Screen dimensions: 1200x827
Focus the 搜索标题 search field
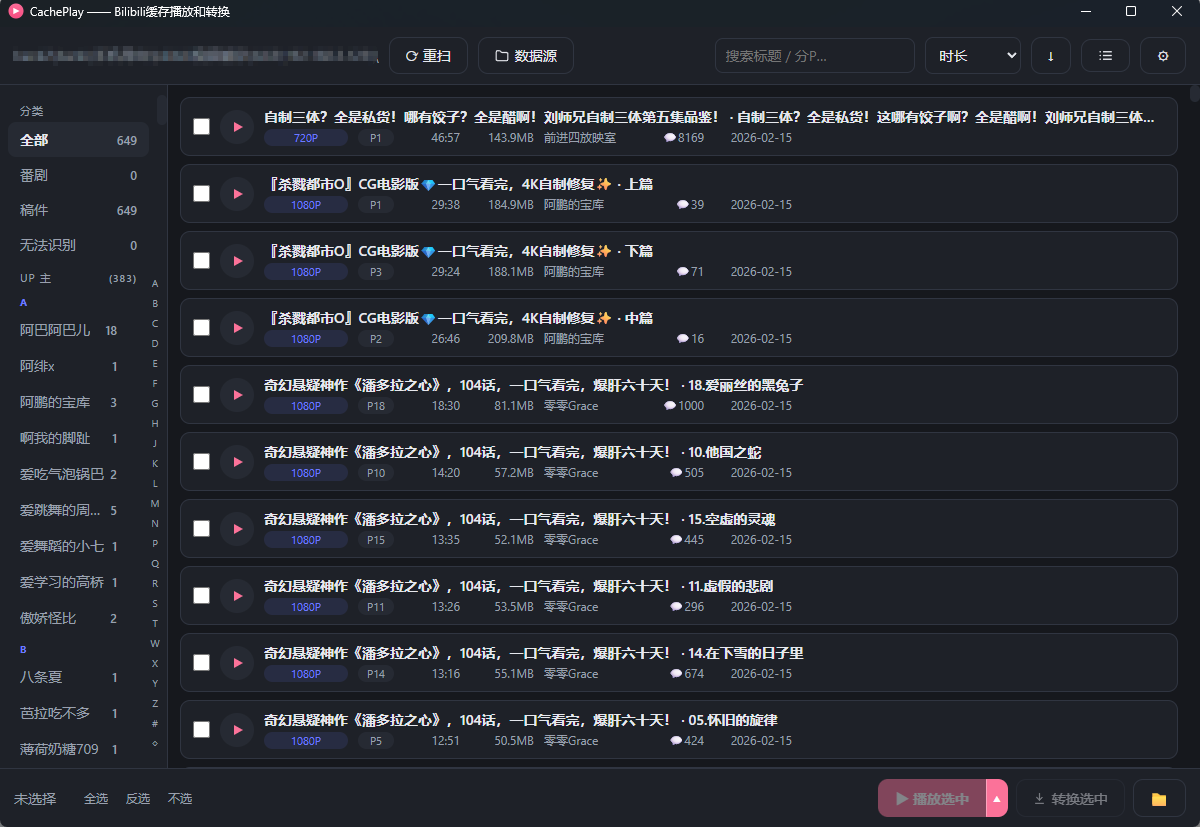click(815, 56)
